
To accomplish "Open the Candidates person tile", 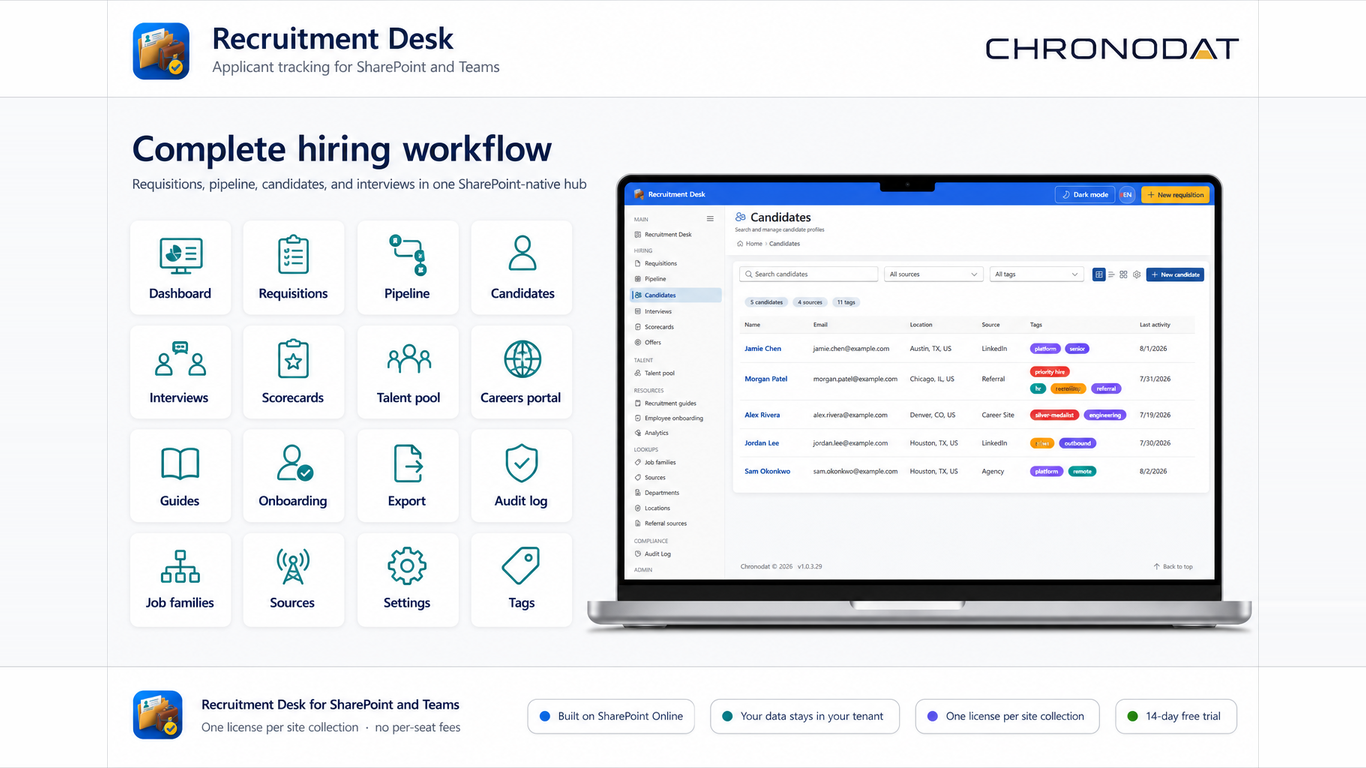I will coord(522,268).
